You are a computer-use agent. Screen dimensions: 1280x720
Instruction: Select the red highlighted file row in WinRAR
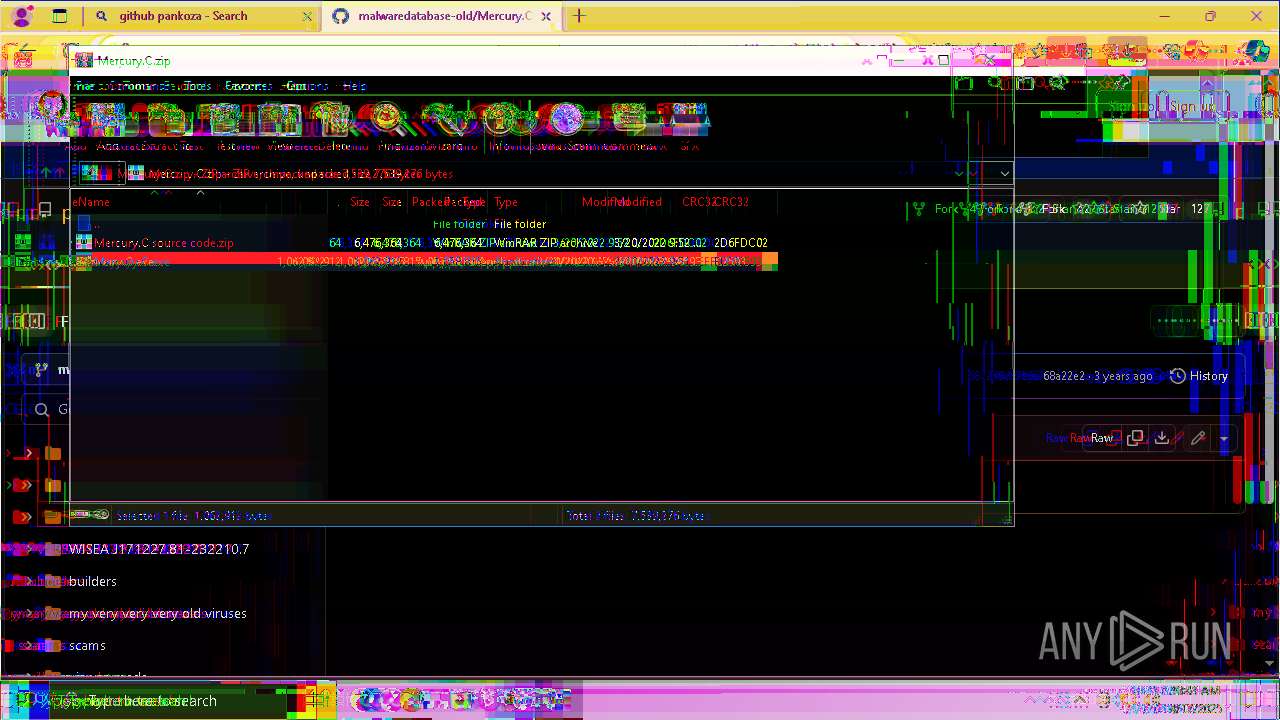coord(425,261)
